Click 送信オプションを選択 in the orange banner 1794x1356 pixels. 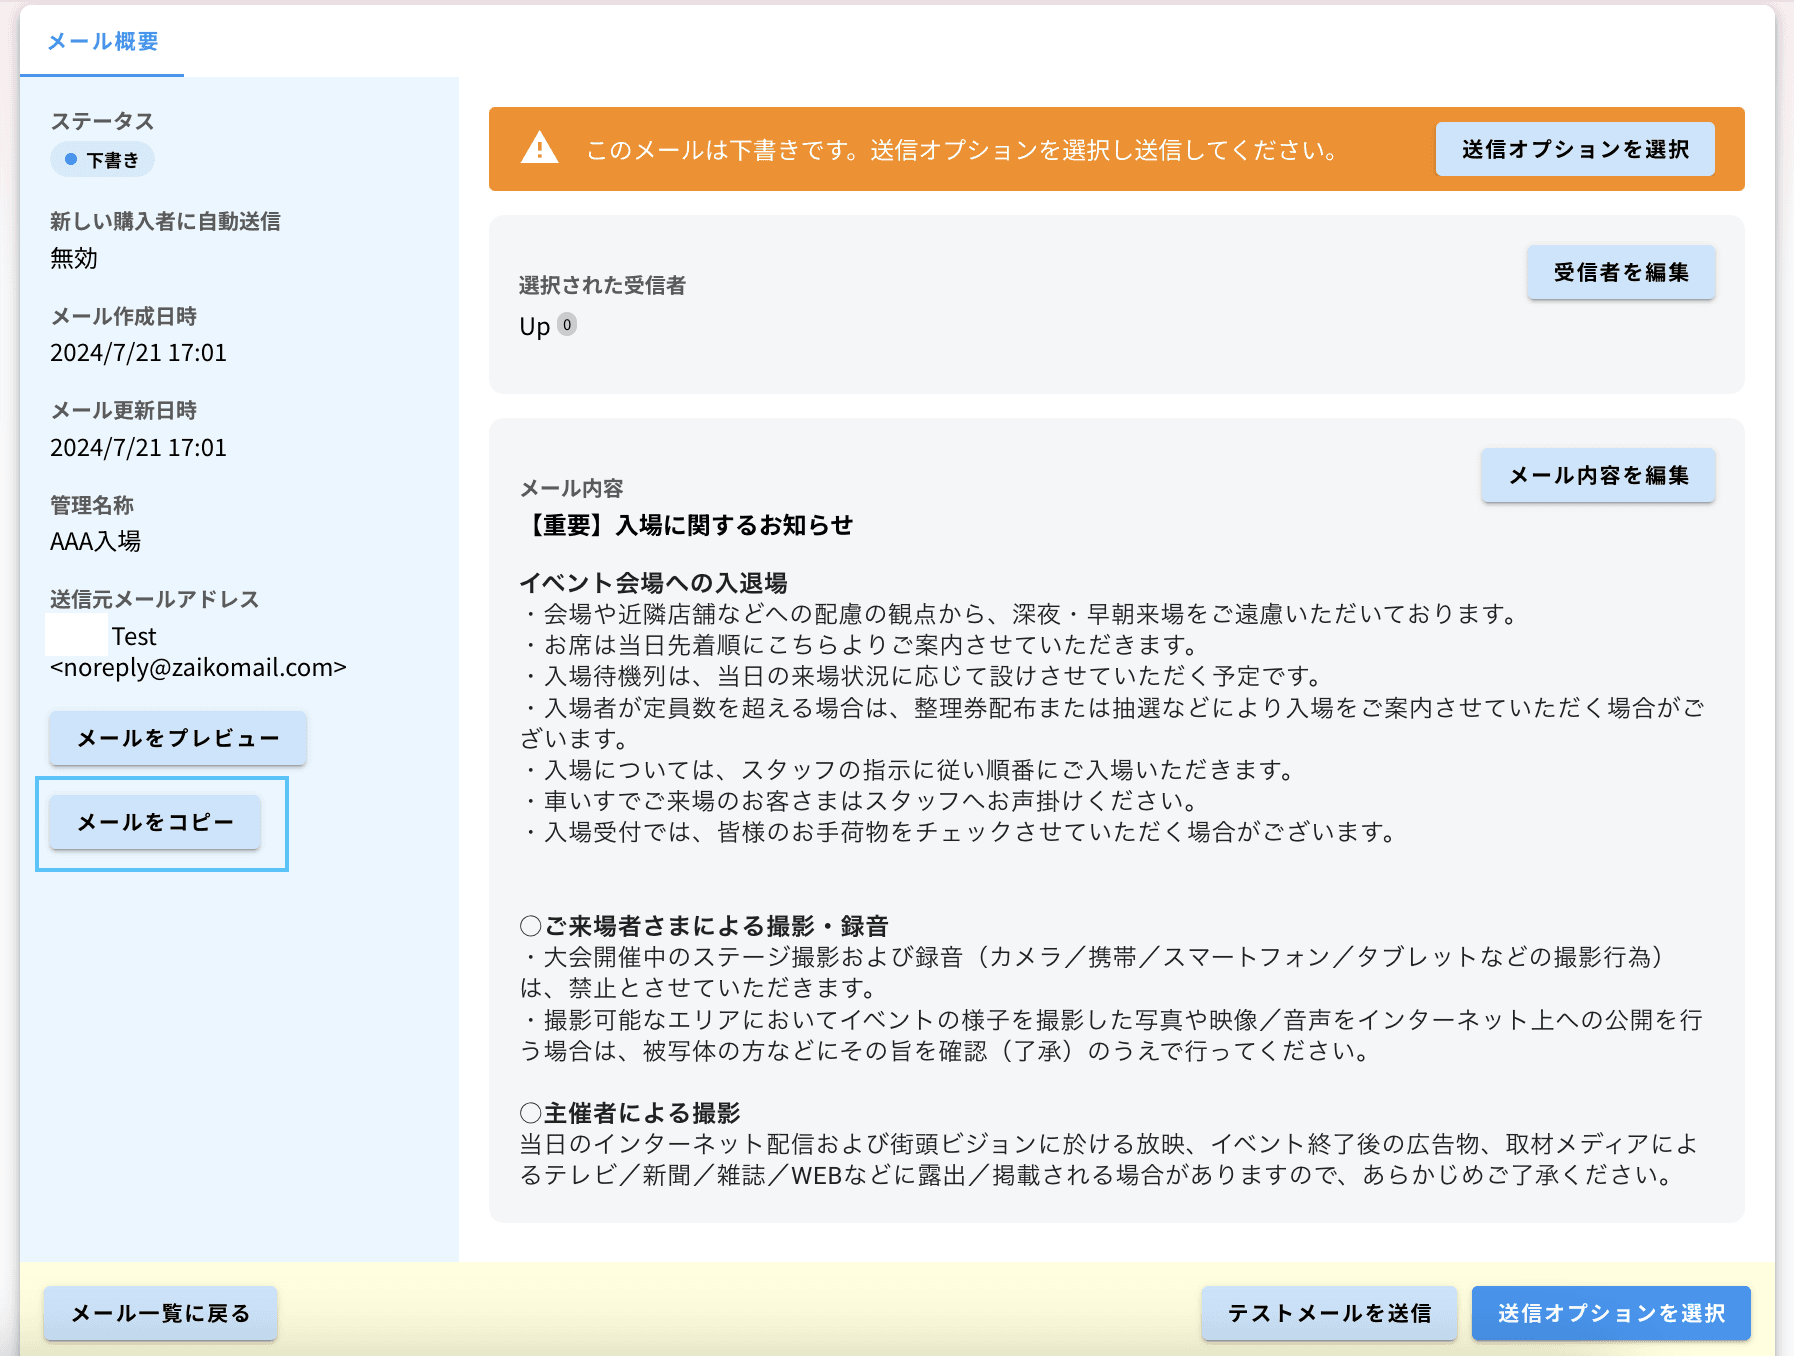tap(1575, 149)
